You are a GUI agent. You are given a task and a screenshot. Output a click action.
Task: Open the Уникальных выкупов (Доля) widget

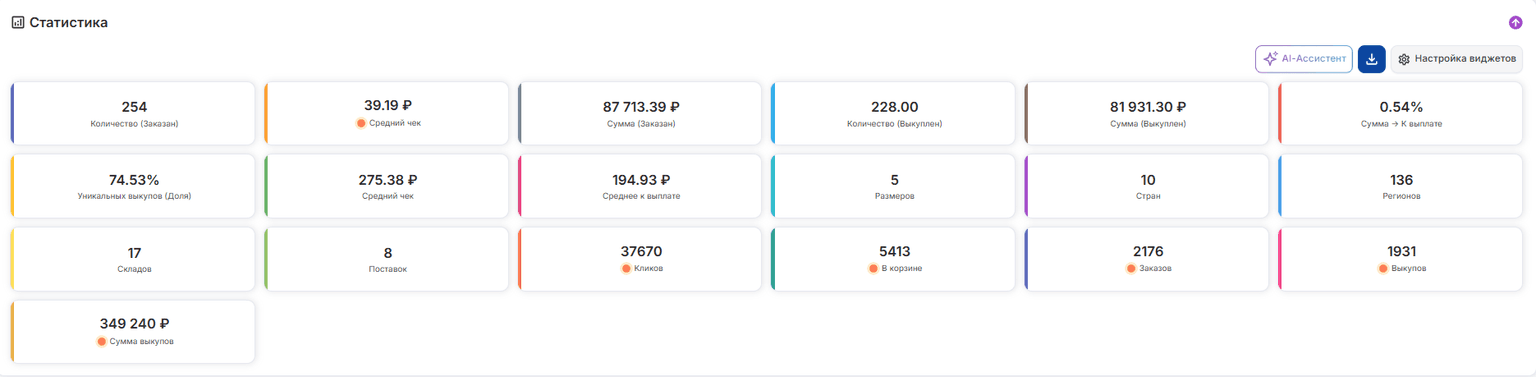point(133,186)
